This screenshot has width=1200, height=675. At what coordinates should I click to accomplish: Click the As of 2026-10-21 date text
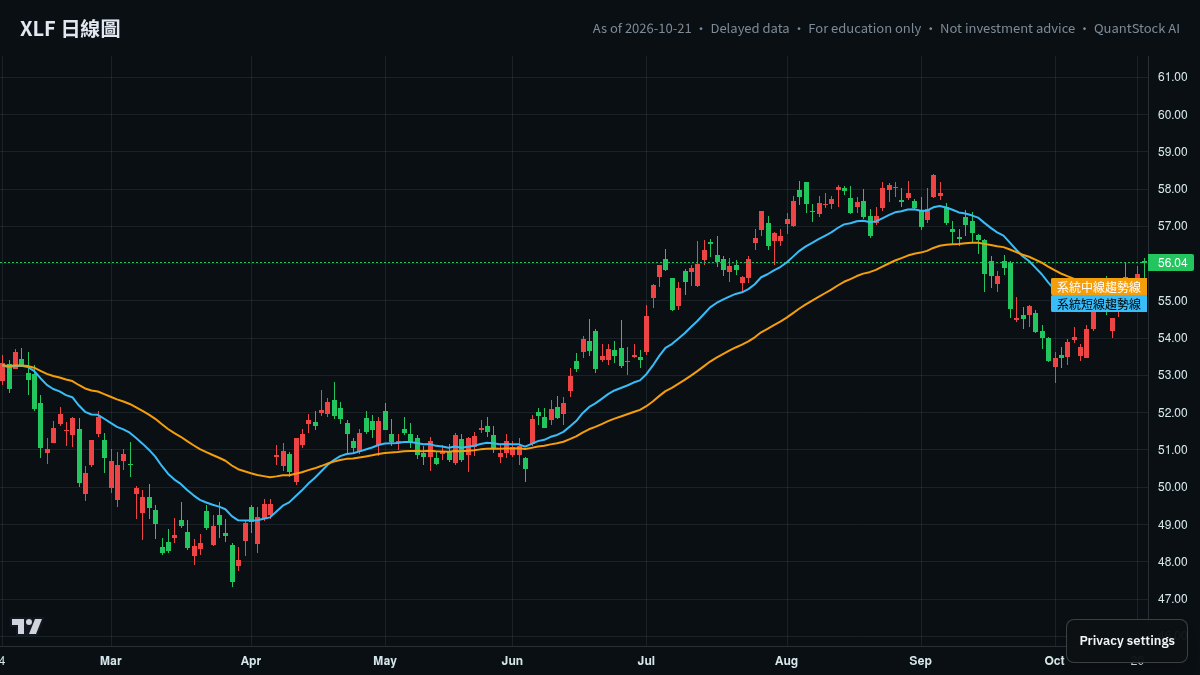point(642,29)
